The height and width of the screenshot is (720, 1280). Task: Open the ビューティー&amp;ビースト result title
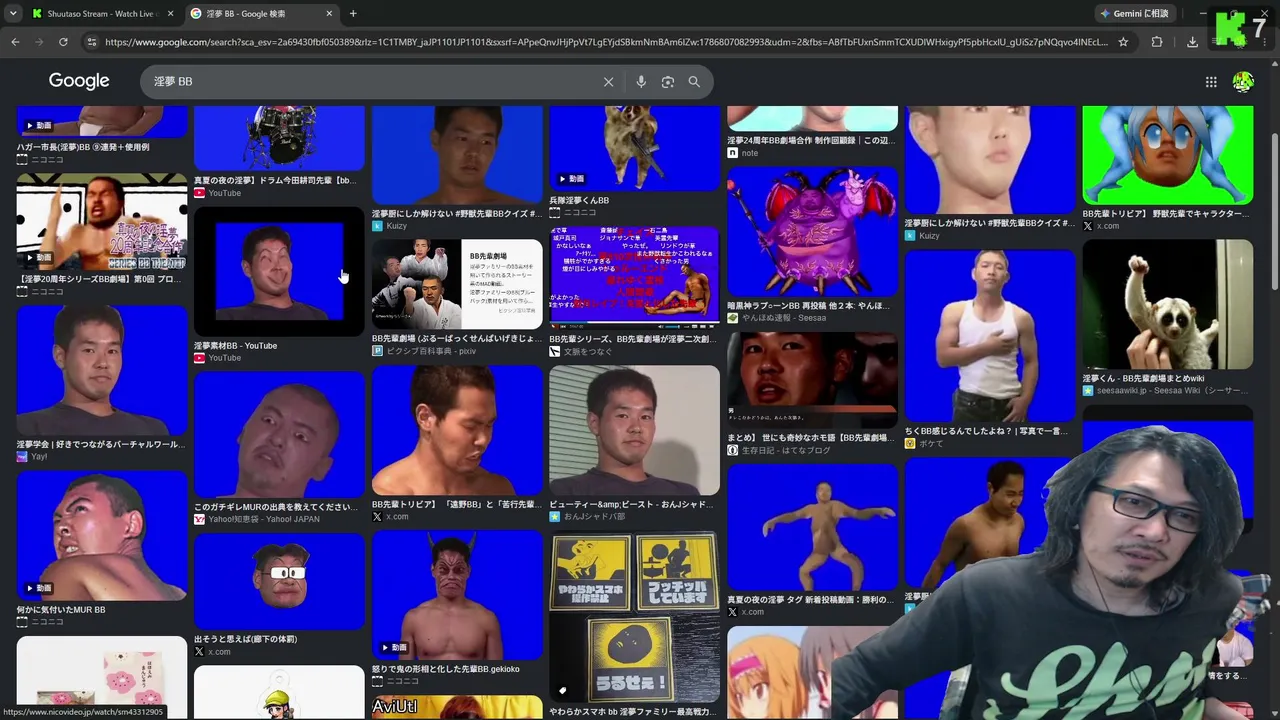(x=631, y=504)
